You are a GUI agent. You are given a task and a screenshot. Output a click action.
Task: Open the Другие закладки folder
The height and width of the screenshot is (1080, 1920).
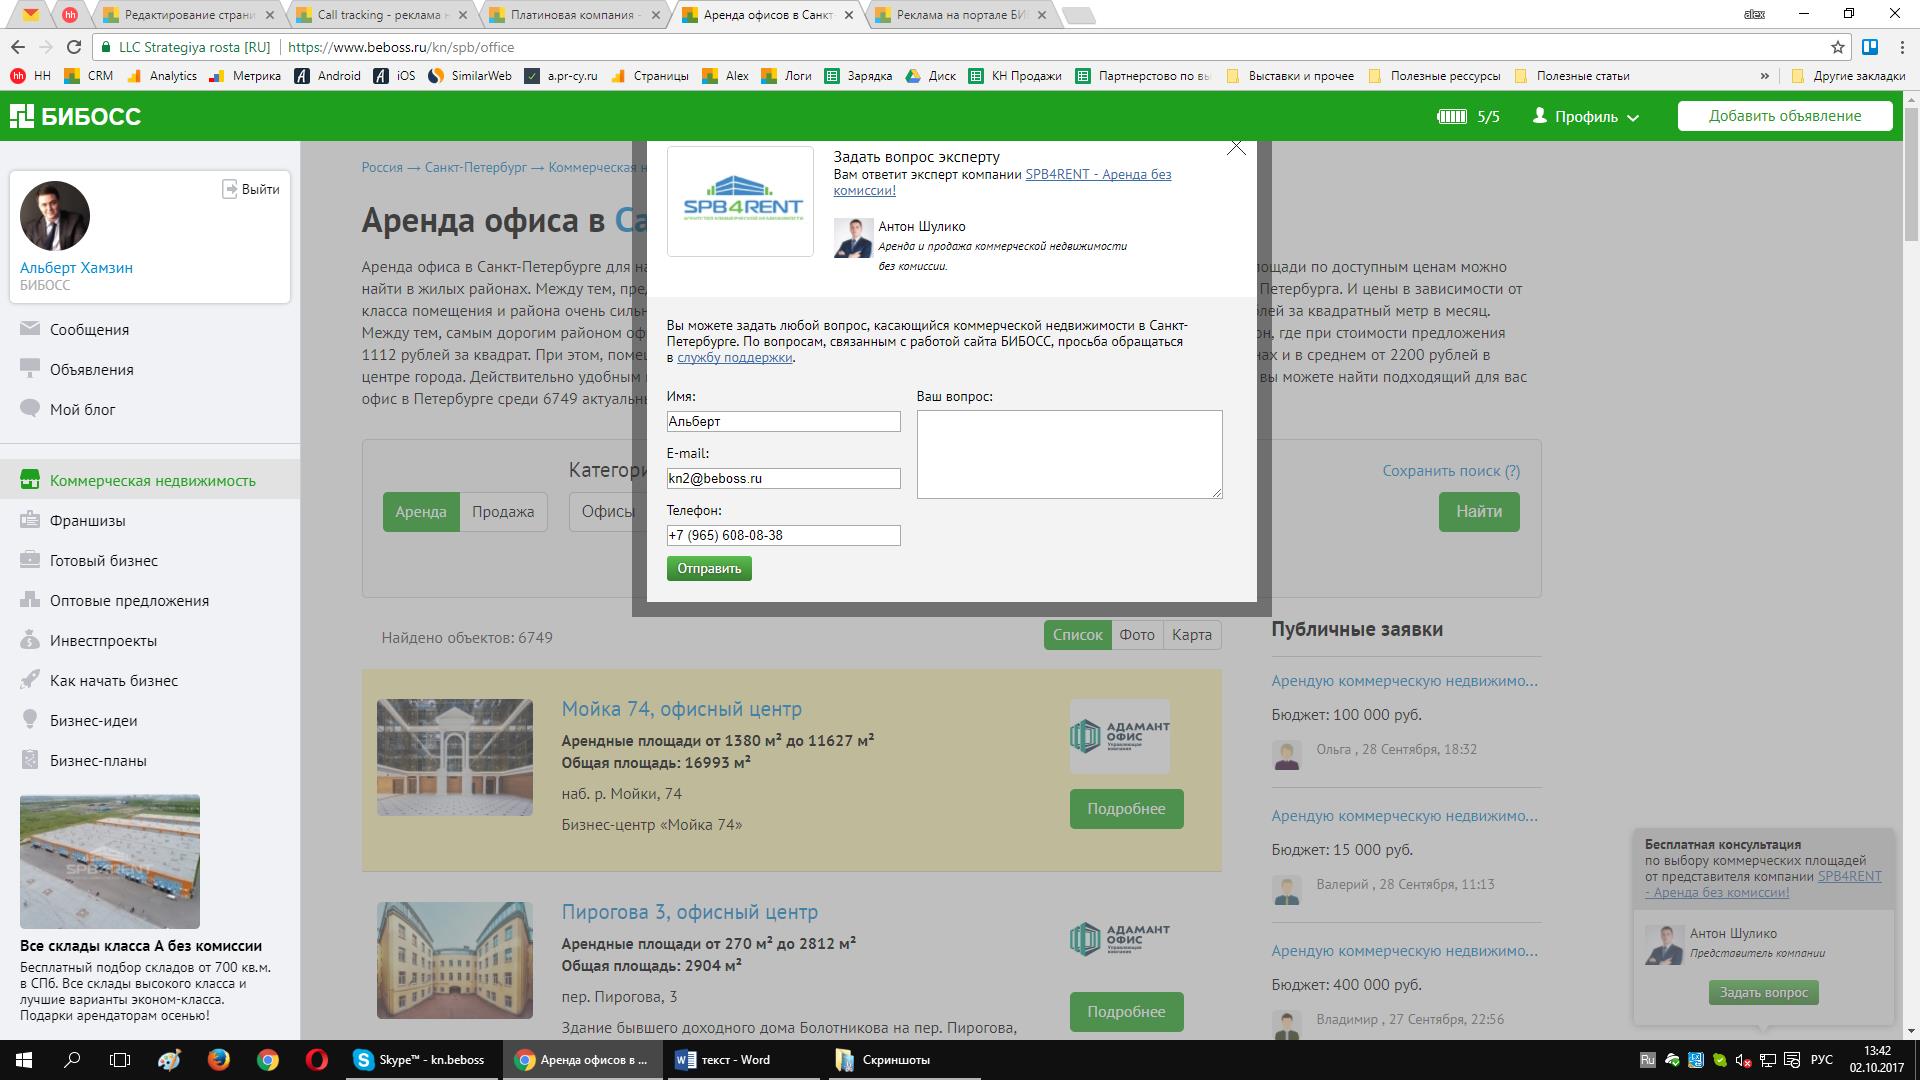[x=1848, y=76]
